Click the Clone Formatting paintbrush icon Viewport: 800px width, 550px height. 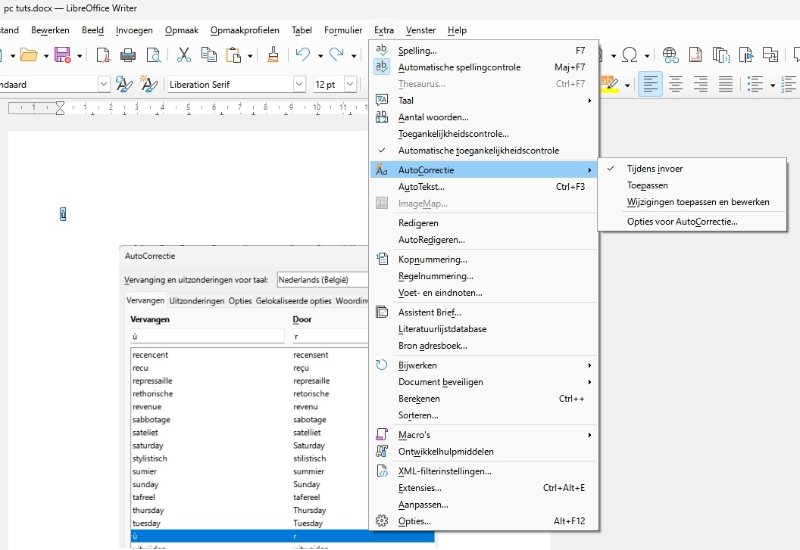coord(273,55)
